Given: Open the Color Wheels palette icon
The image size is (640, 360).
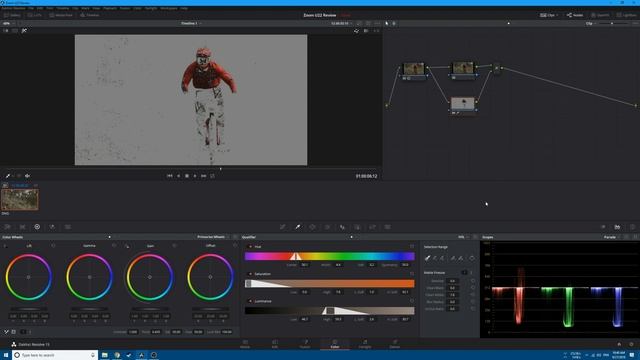Looking at the screenshot, I should pos(37,227).
